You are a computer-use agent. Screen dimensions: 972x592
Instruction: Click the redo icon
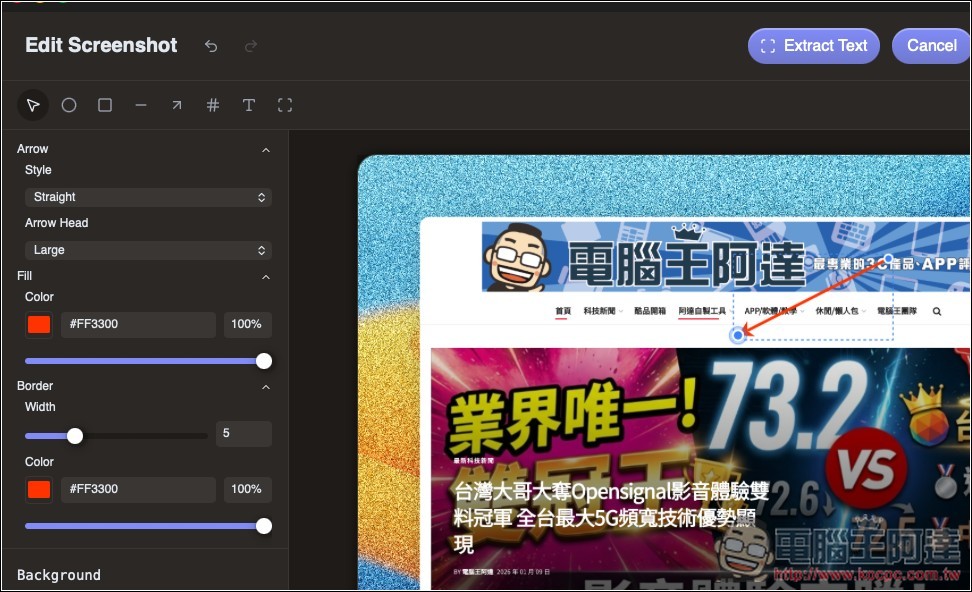pos(250,45)
